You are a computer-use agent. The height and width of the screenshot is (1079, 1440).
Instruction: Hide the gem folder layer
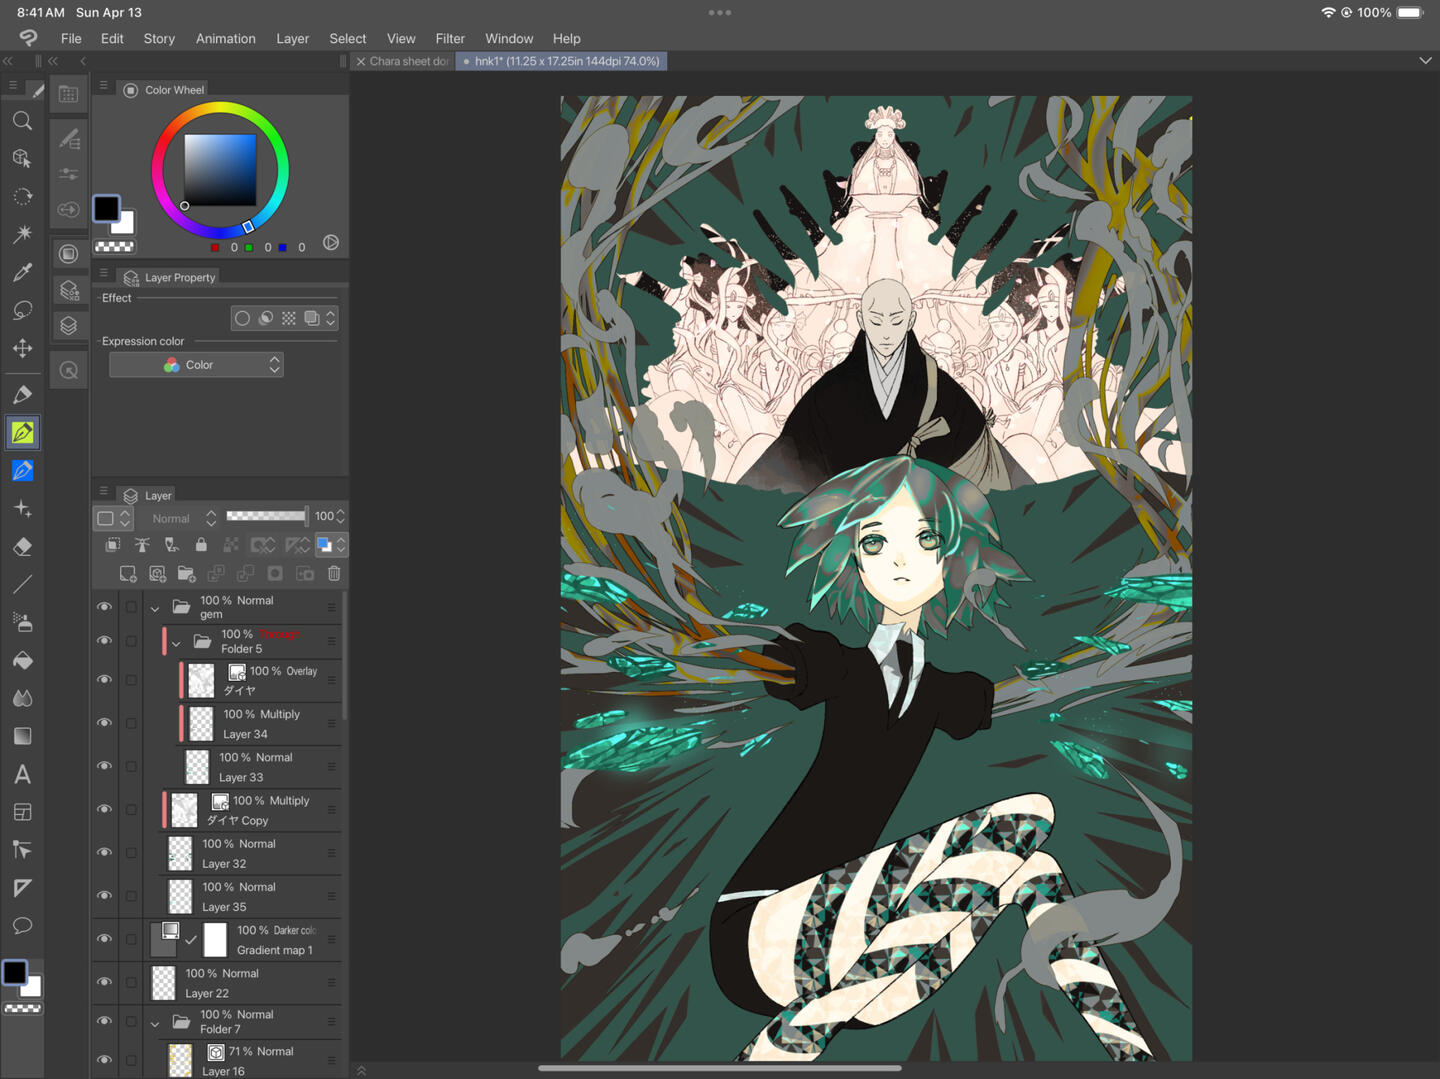point(104,607)
